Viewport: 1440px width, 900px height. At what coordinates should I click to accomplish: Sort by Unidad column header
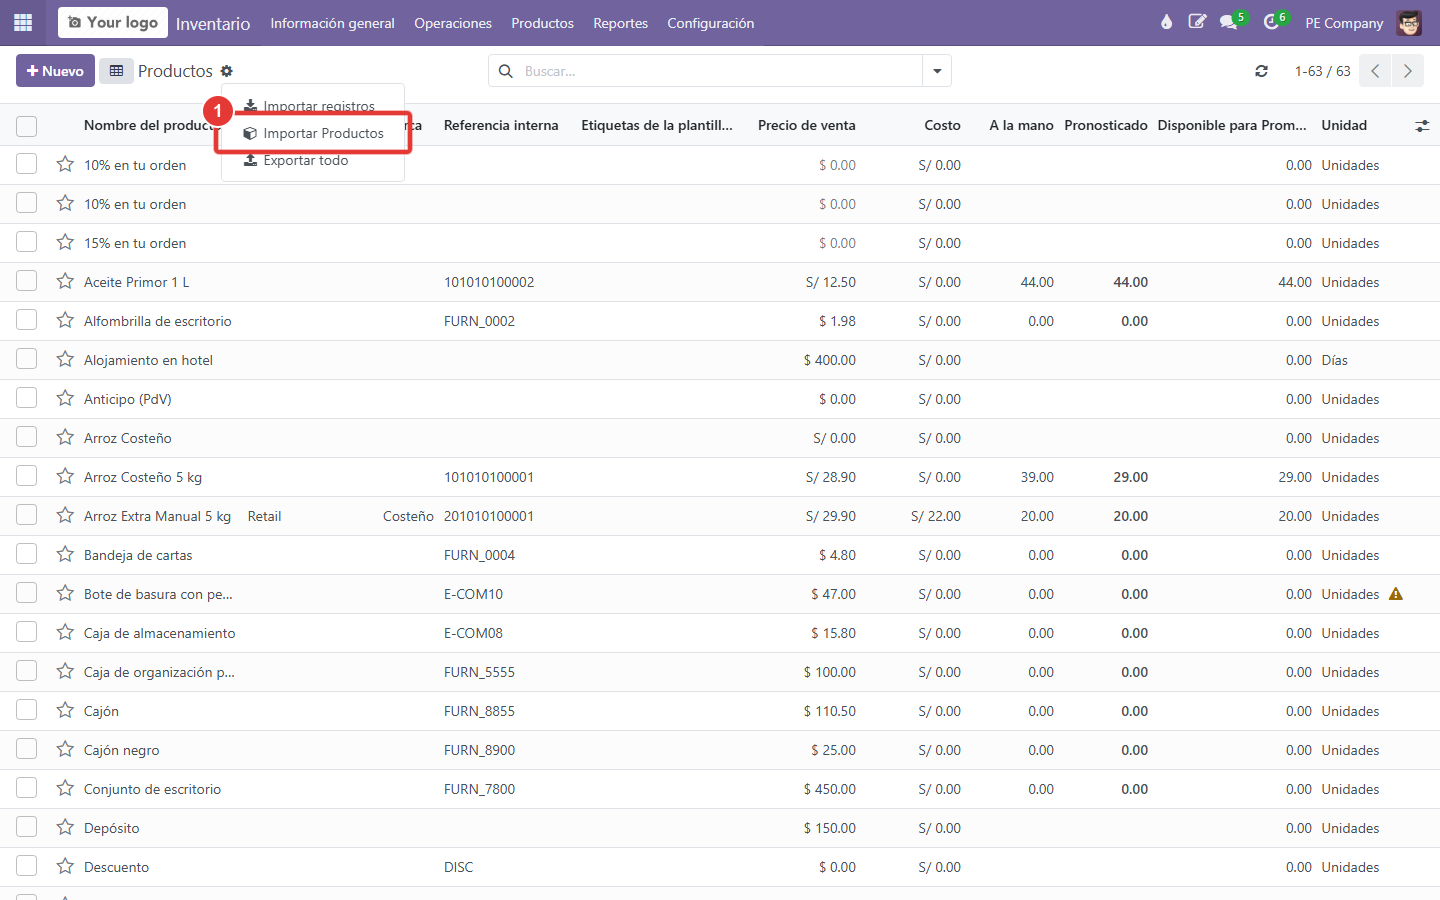1344,126
